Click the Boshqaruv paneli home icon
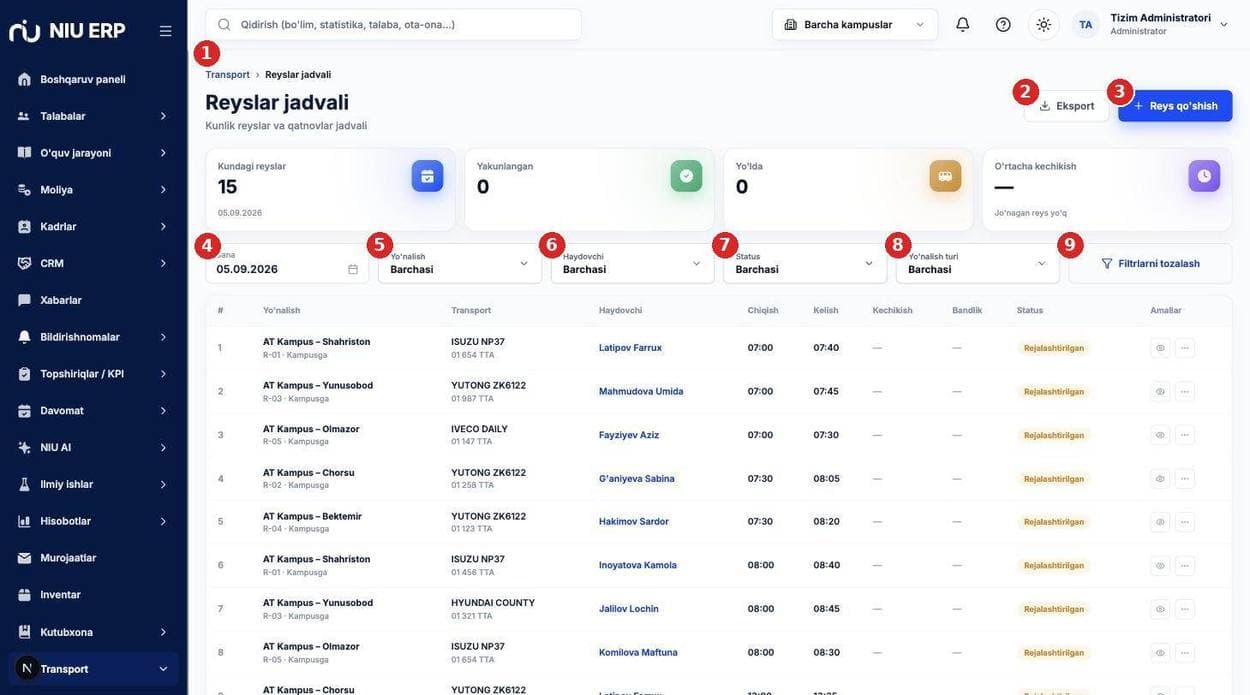This screenshot has width=1250, height=695. [x=24, y=79]
